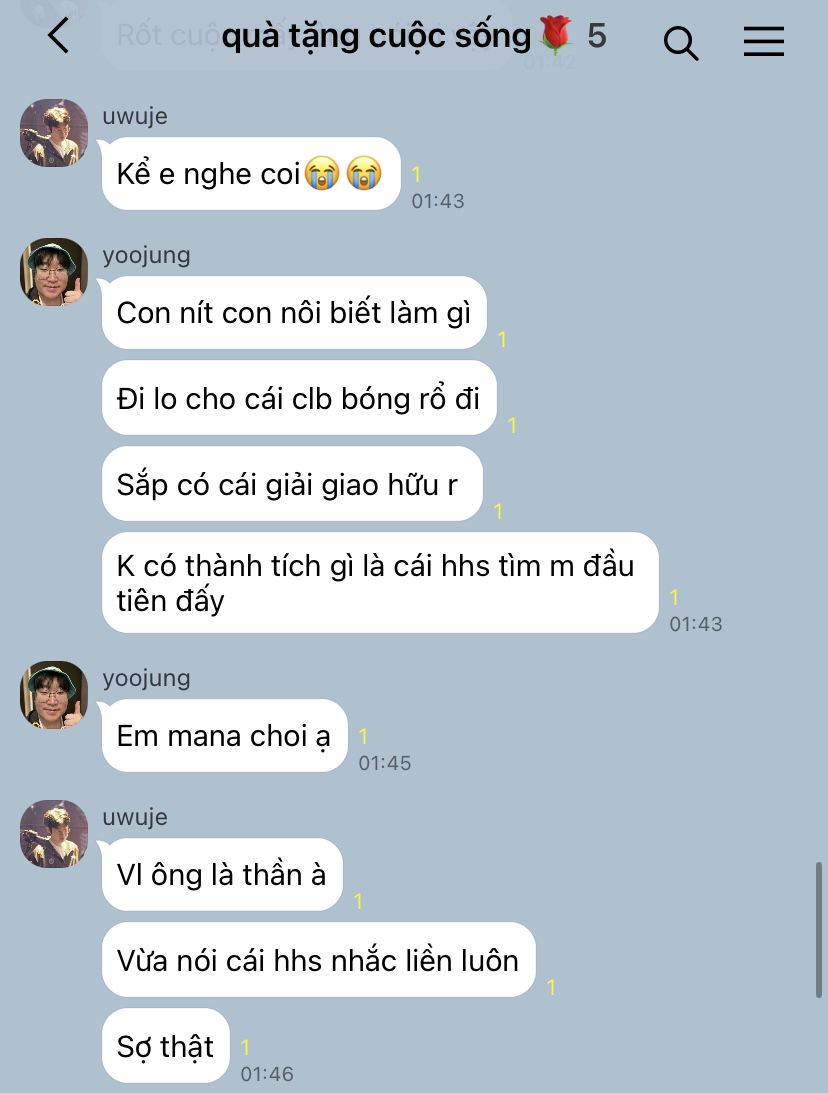
Task: Select the 'Vừa nói cái hhs nhắc liền luôn' bubble
Action: click(319, 960)
